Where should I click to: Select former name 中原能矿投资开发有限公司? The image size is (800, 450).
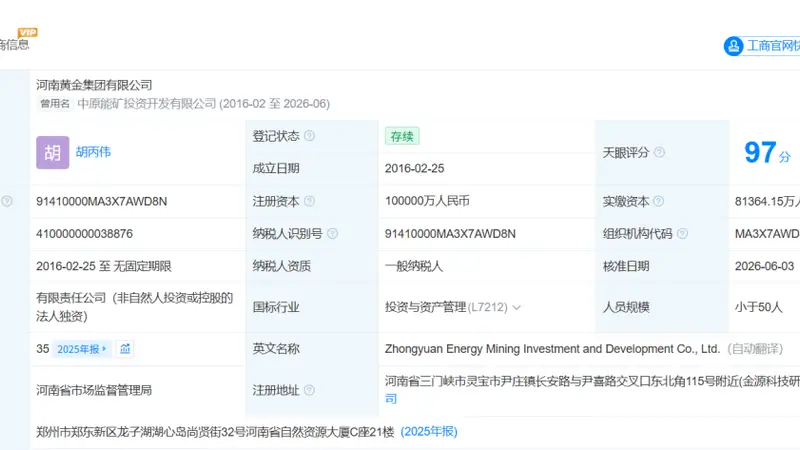click(x=147, y=104)
